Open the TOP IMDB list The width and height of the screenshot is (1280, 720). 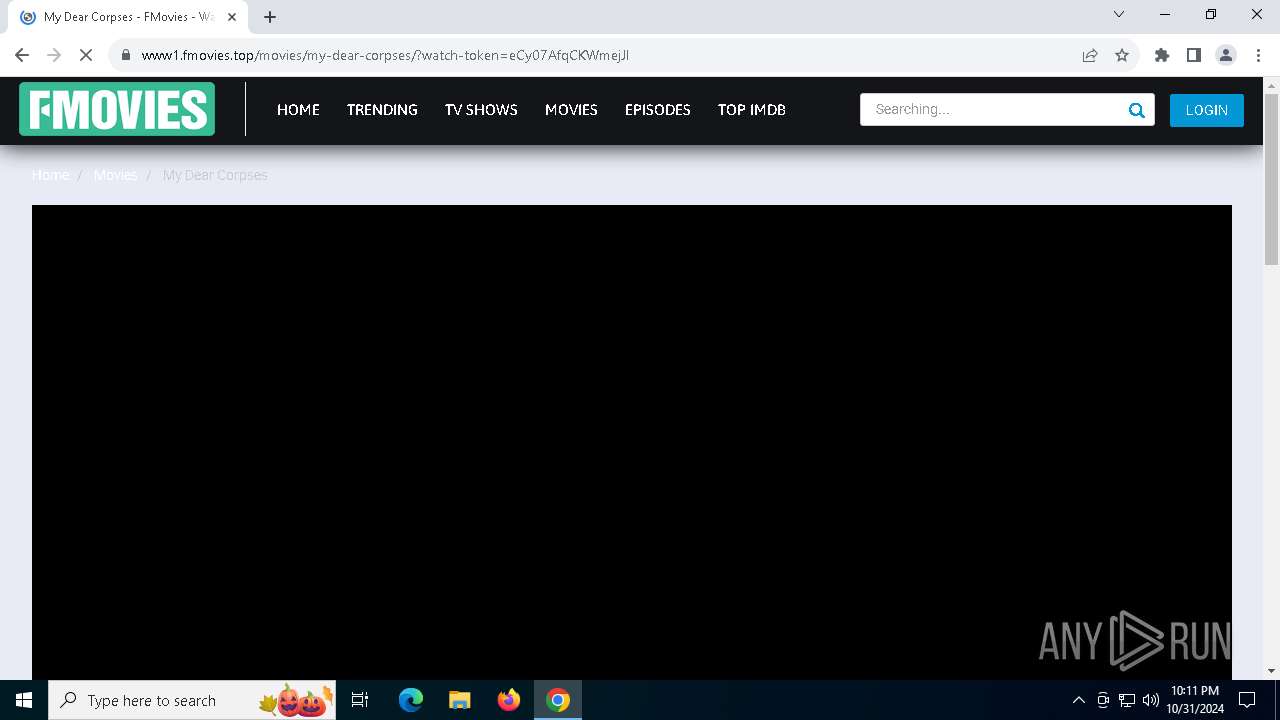(x=751, y=110)
